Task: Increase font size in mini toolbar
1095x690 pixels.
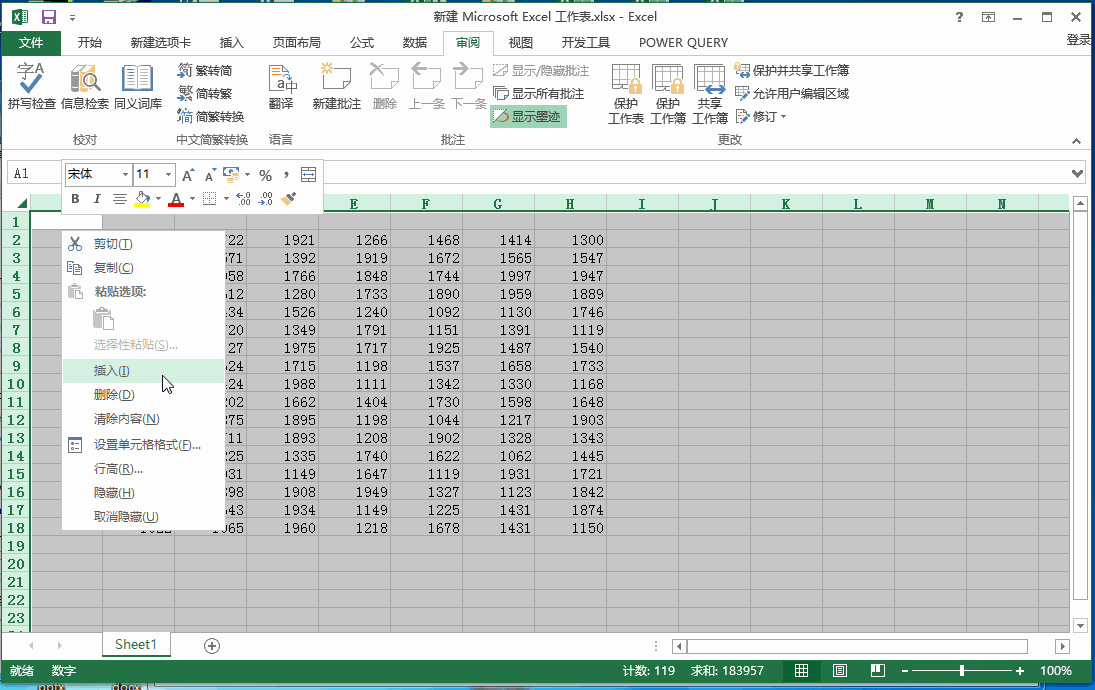Action: coord(188,175)
